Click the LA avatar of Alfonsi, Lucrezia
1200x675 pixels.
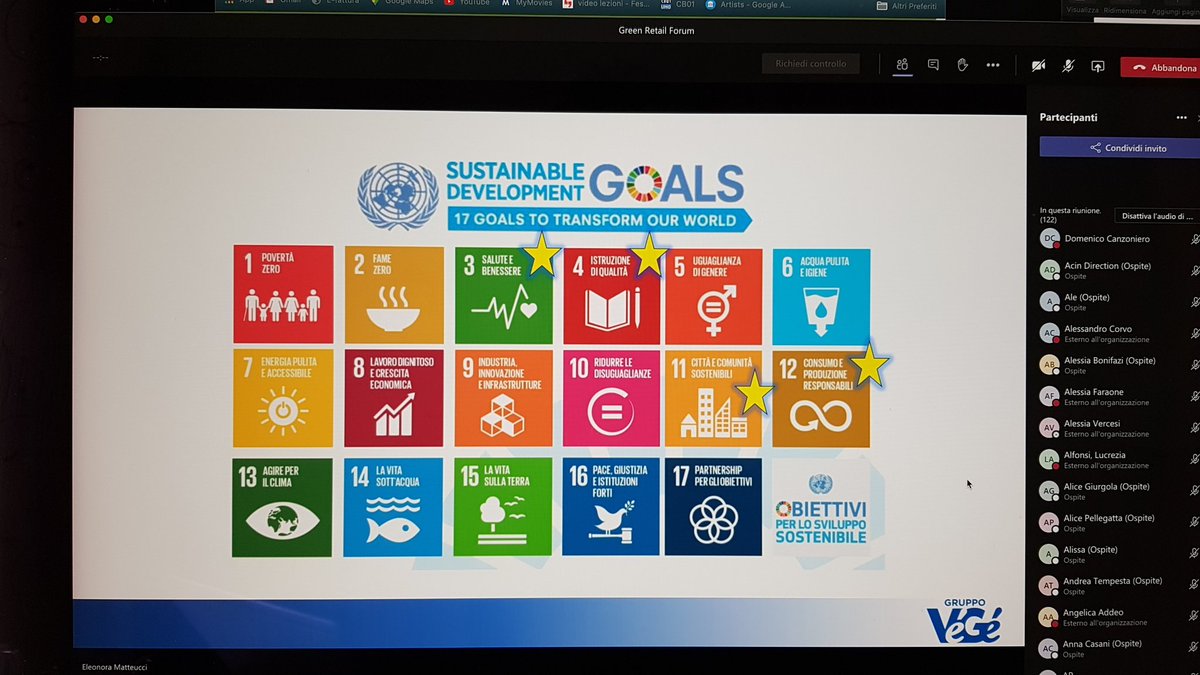1049,460
